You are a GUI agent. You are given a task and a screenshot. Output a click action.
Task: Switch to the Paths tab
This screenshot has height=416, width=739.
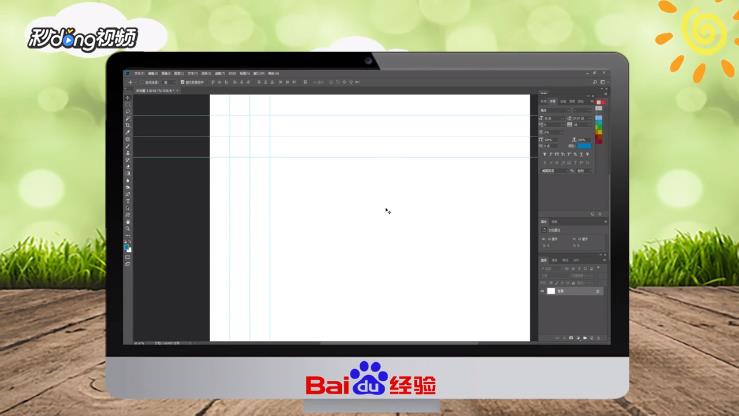coord(565,260)
